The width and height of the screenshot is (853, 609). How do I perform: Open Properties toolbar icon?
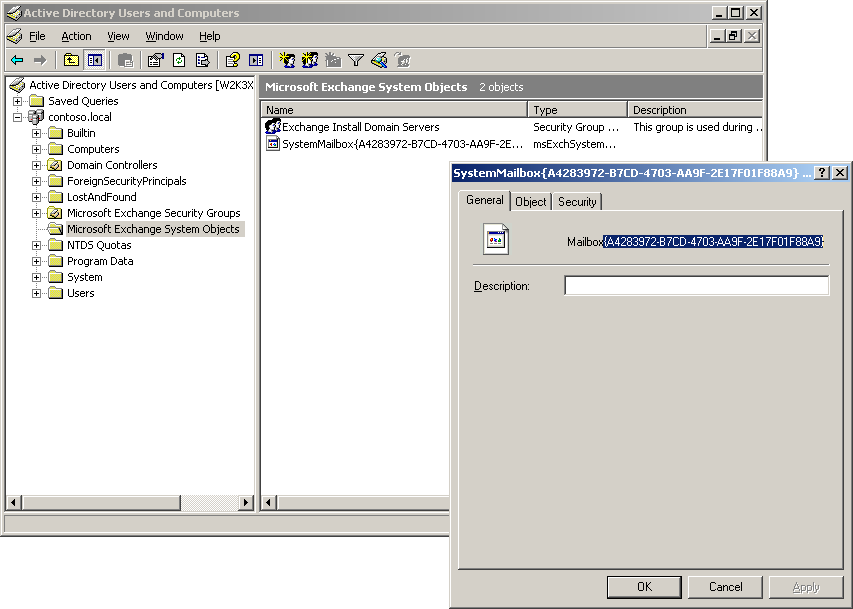156,60
